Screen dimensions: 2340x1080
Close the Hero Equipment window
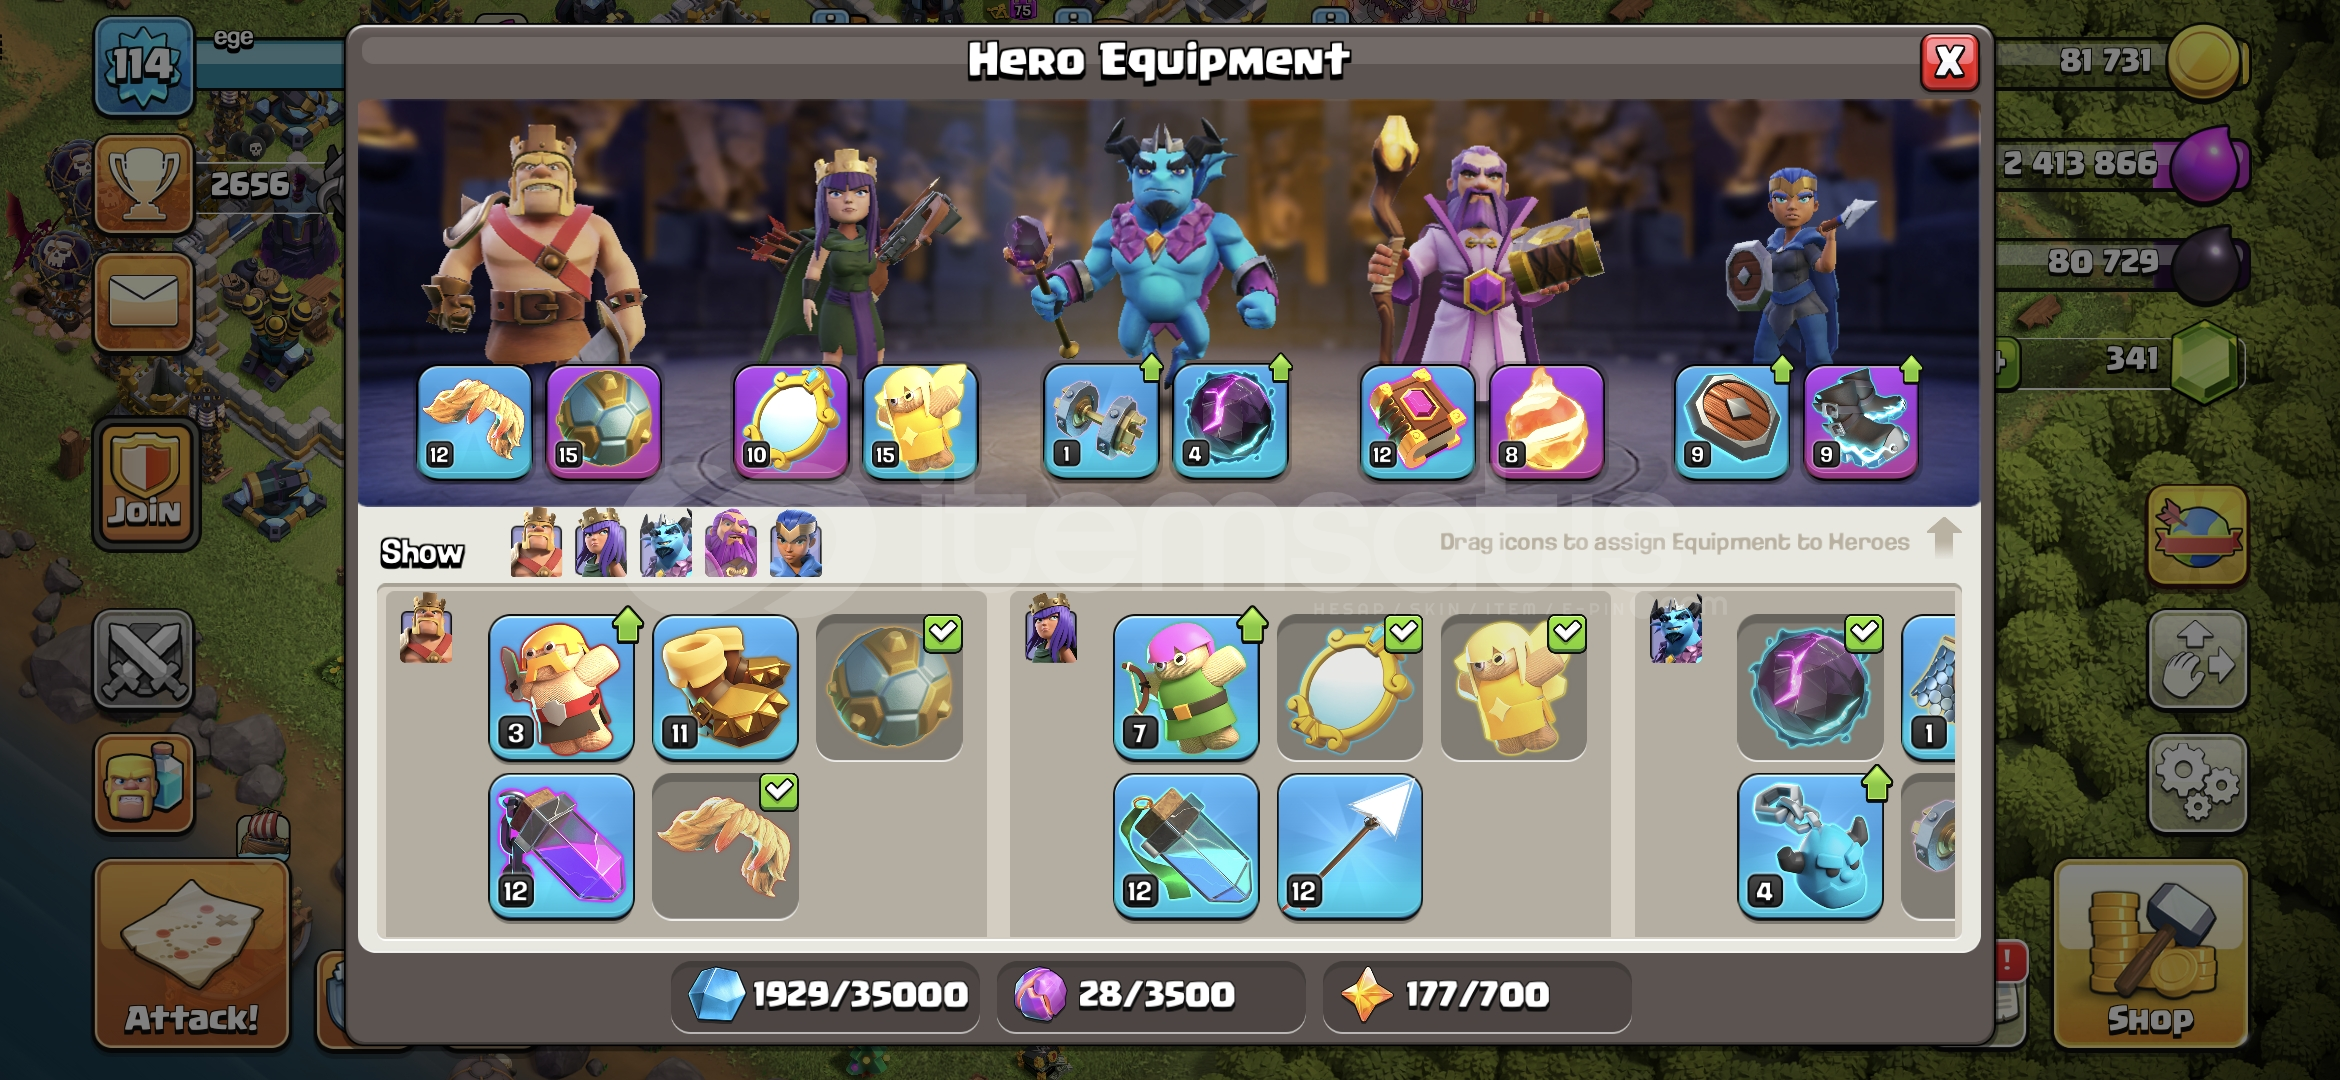[1949, 62]
